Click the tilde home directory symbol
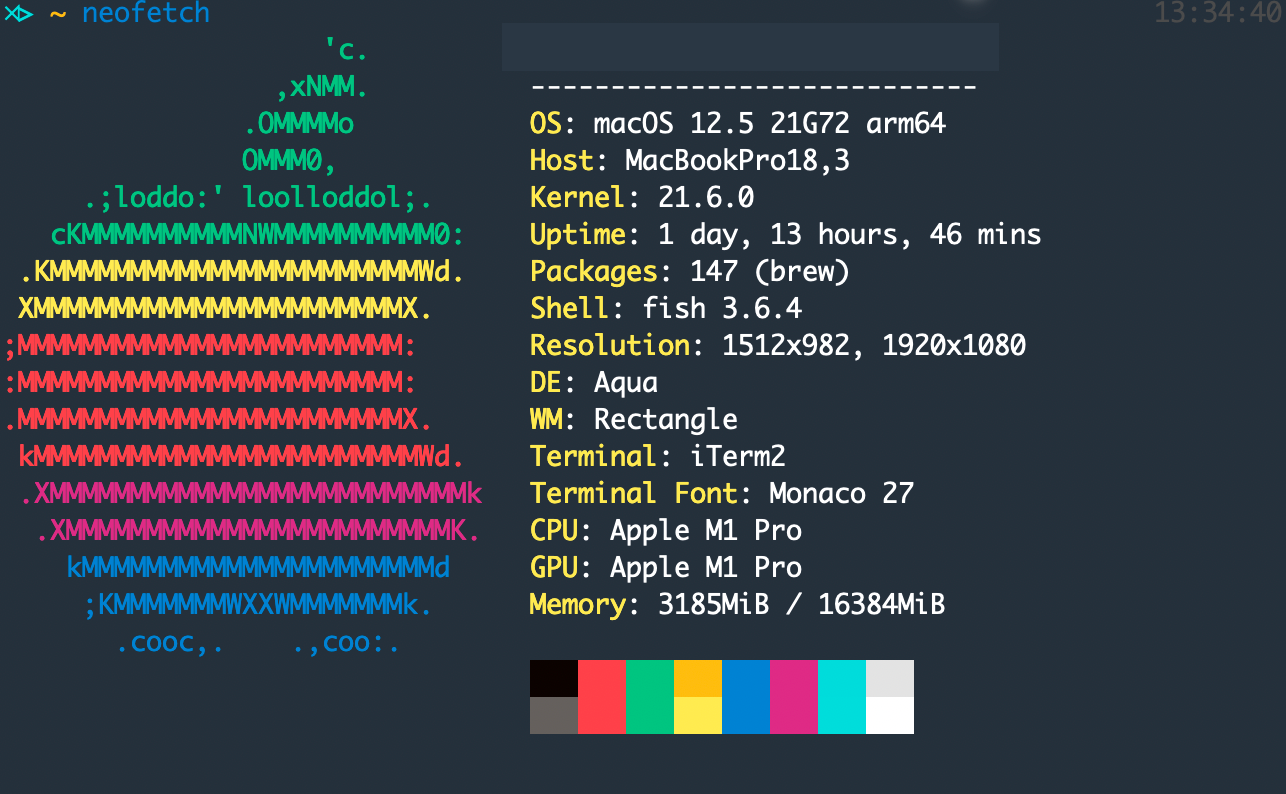This screenshot has height=794, width=1286. pyautogui.click(x=58, y=14)
